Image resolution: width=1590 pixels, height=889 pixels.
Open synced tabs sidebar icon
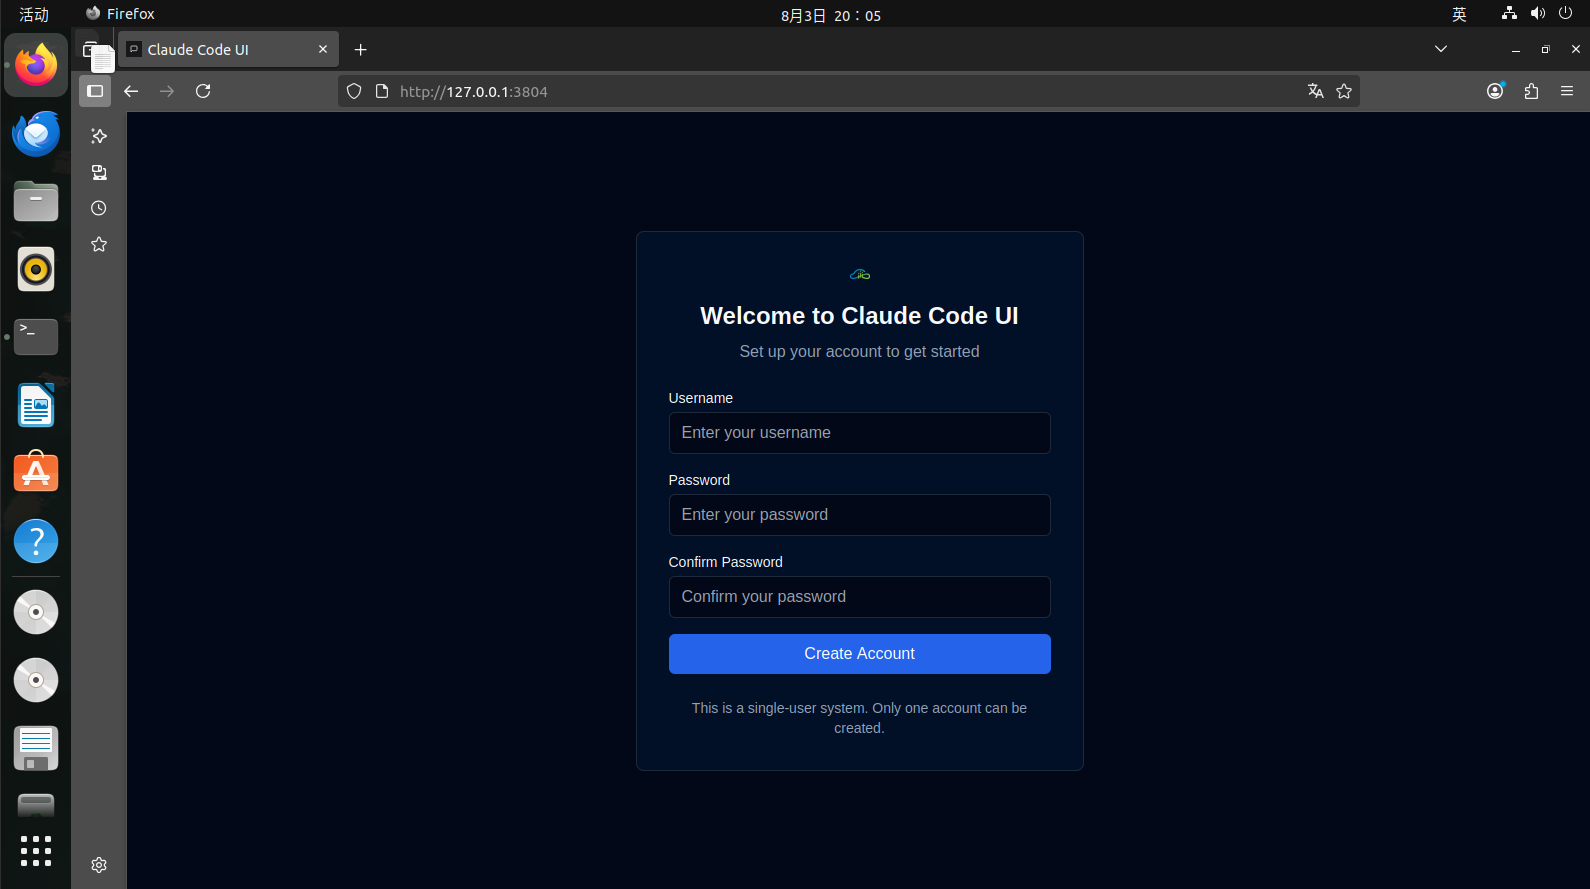pyautogui.click(x=99, y=172)
